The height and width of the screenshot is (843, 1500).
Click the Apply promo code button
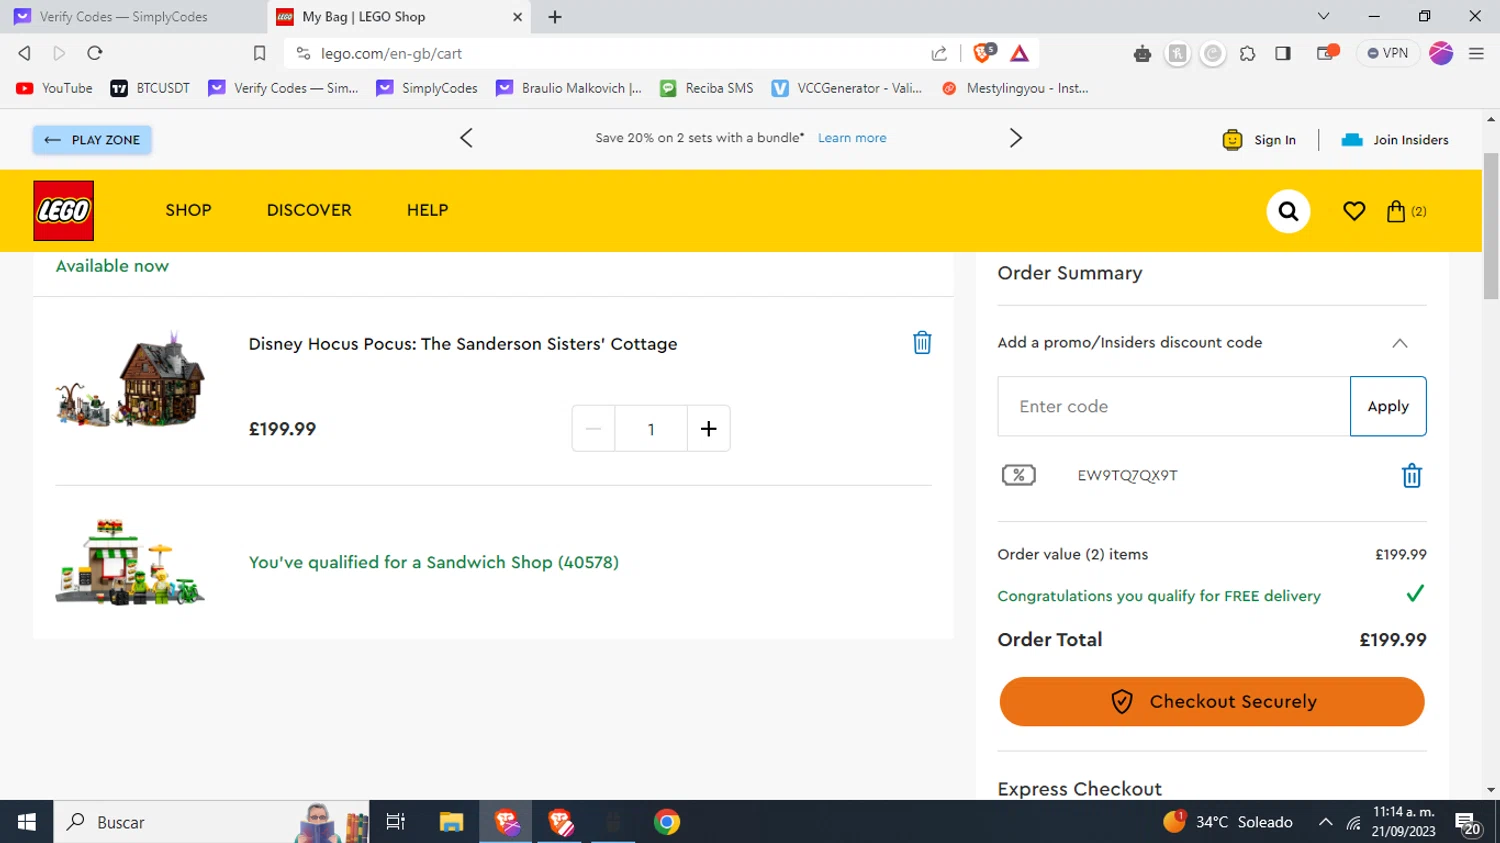(1388, 406)
